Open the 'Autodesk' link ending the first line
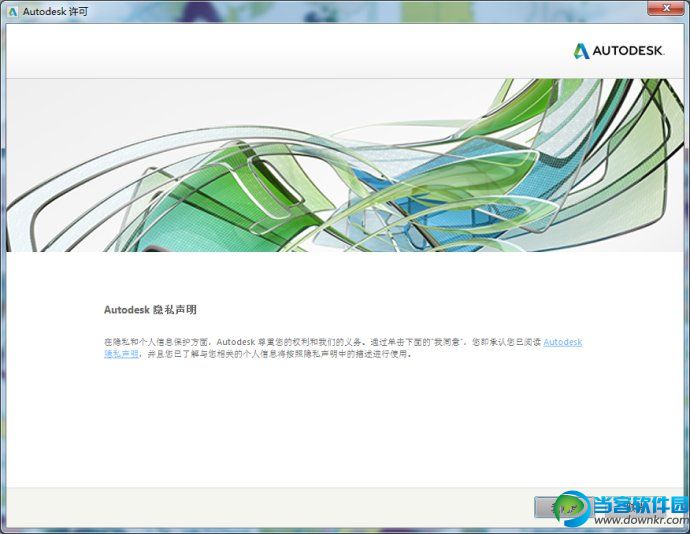 562,342
